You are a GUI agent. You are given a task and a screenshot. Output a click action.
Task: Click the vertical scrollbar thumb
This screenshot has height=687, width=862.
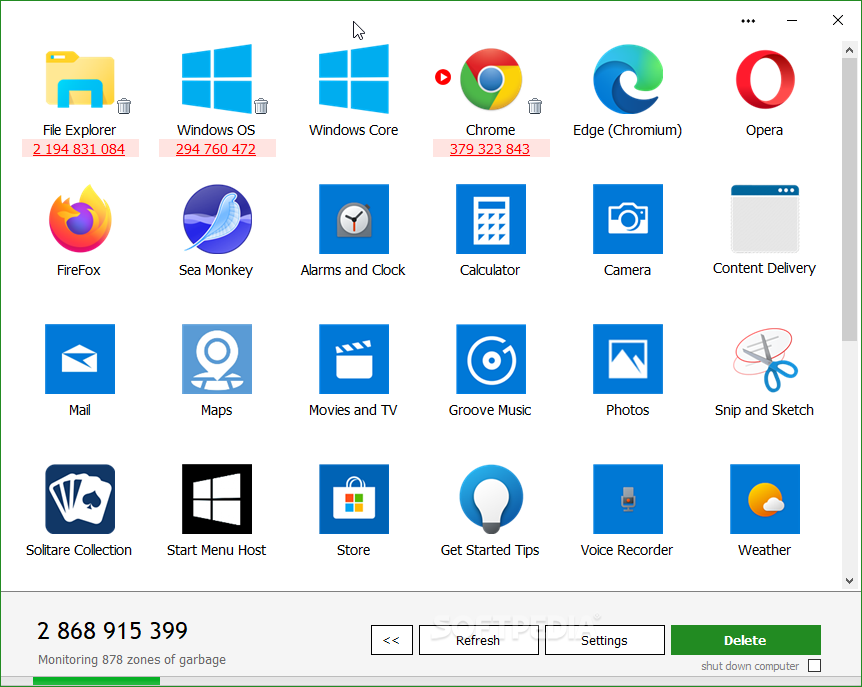(x=849, y=199)
